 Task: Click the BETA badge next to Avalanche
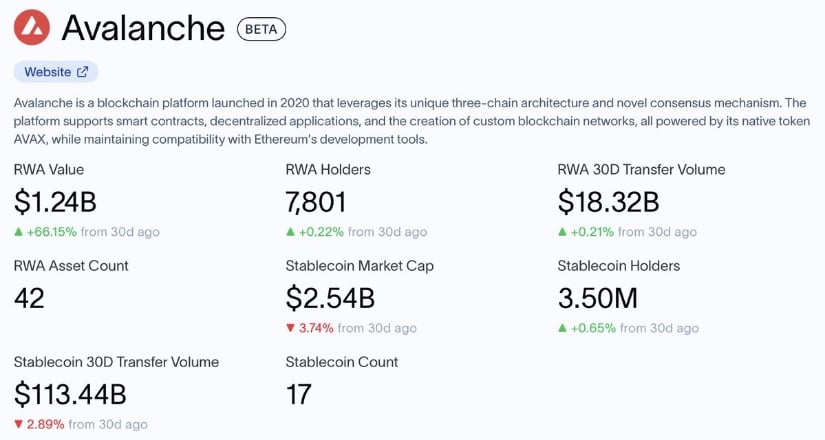tap(261, 29)
